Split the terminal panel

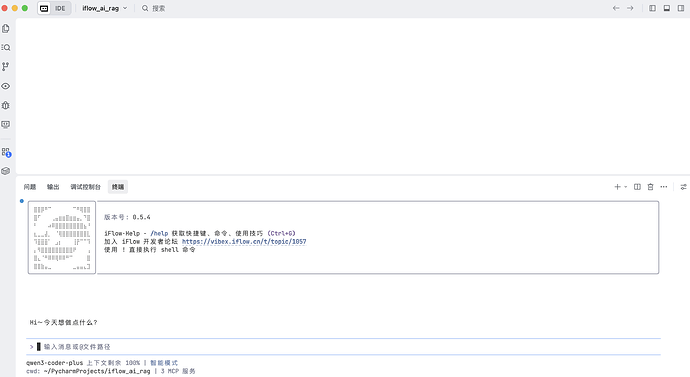click(x=637, y=187)
